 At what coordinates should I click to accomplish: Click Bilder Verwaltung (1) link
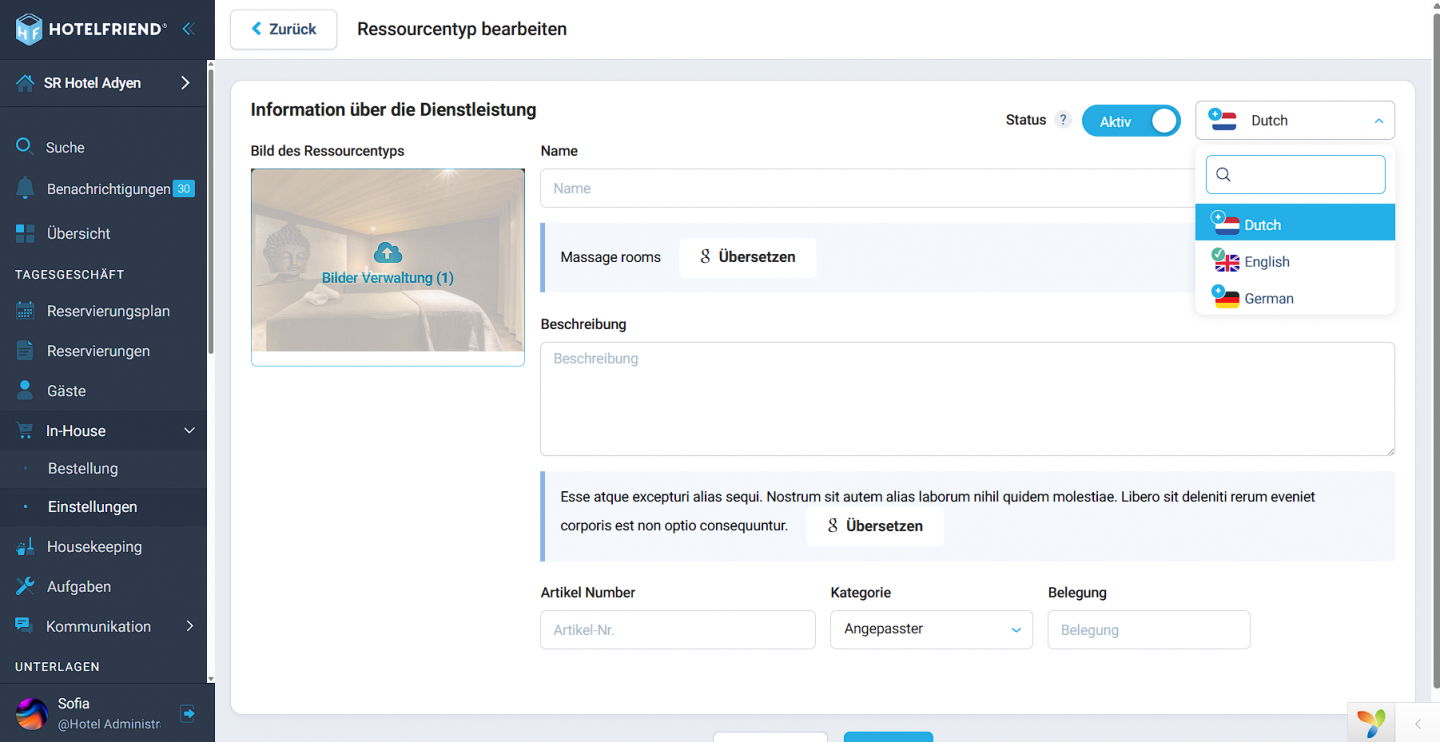(x=388, y=278)
